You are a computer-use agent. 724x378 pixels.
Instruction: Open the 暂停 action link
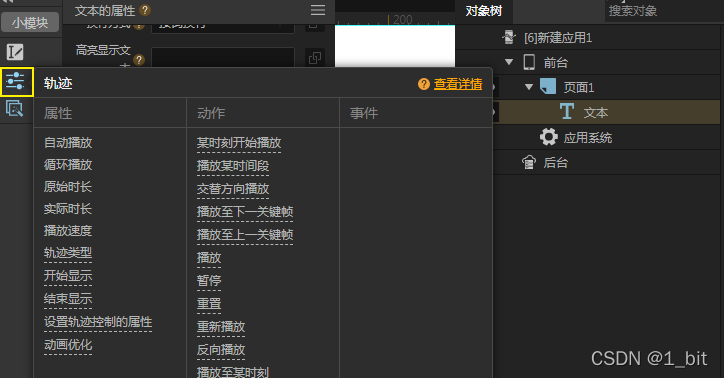(209, 281)
